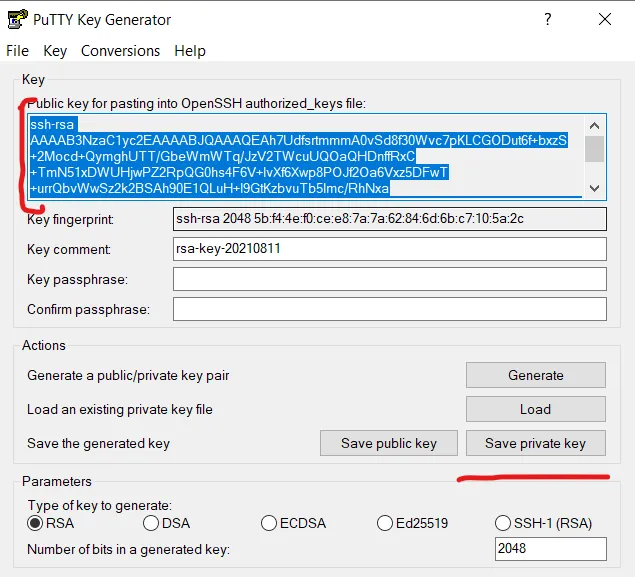635x577 pixels.
Task: Click the public key scrollbar up arrow
Action: pyautogui.click(x=595, y=126)
